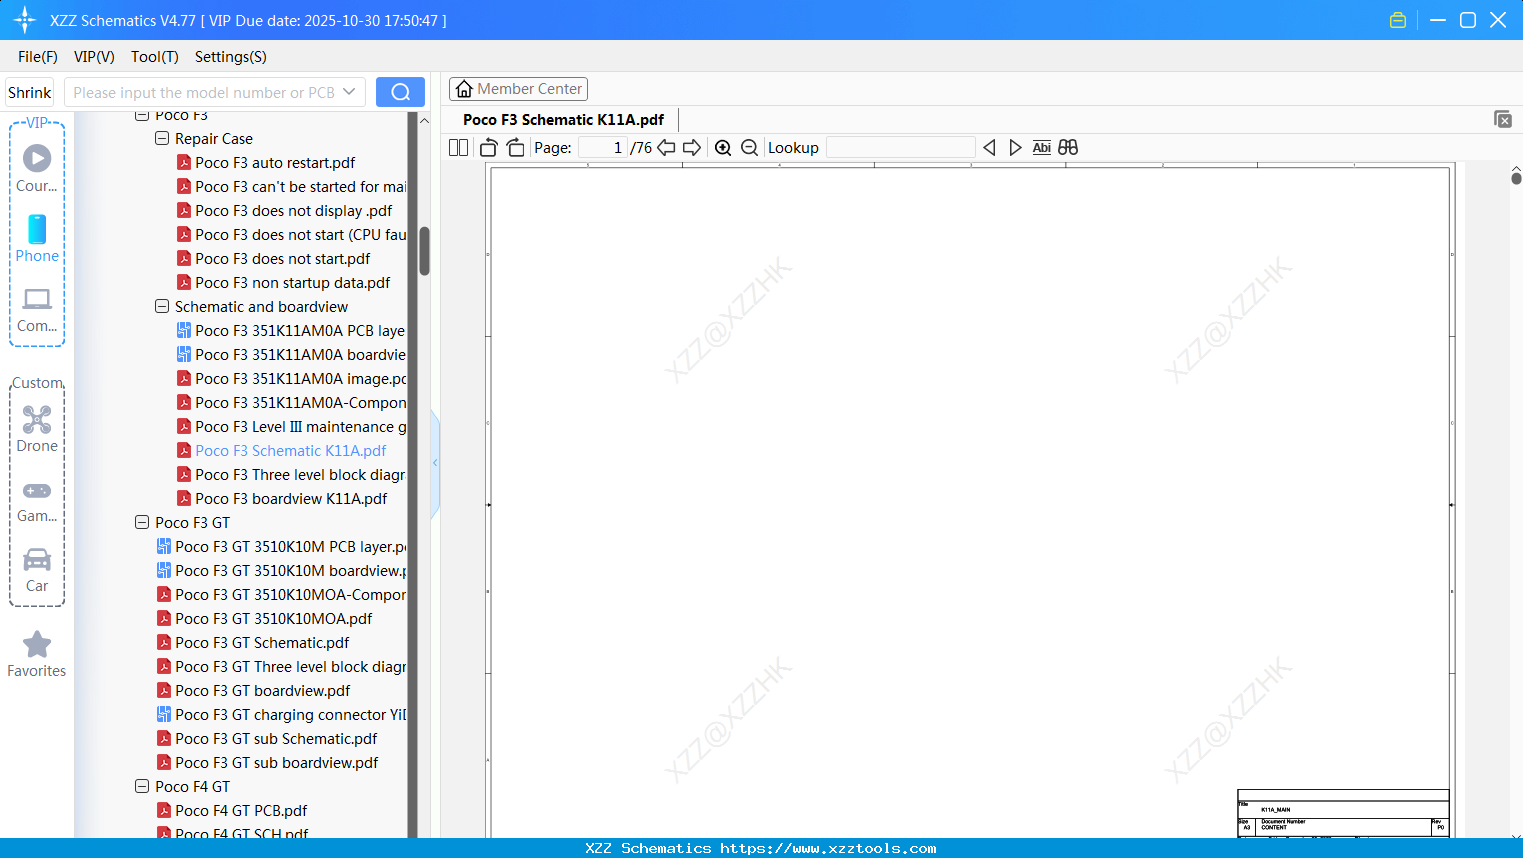Open Poco F3 non startup data.pdf
The width and height of the screenshot is (1523, 858).
click(292, 283)
